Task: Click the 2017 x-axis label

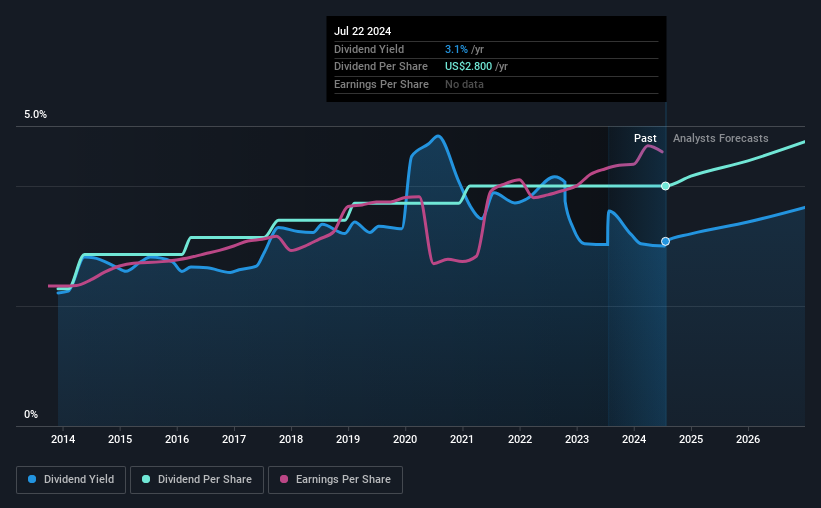Action: 234,439
